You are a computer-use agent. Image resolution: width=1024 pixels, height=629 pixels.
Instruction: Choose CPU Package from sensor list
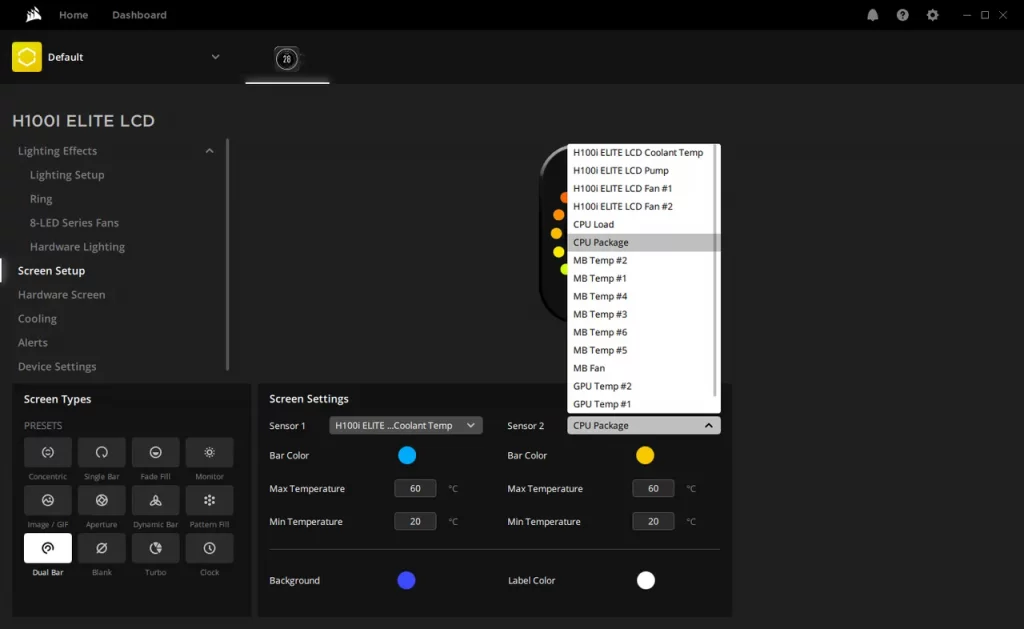(x=641, y=242)
